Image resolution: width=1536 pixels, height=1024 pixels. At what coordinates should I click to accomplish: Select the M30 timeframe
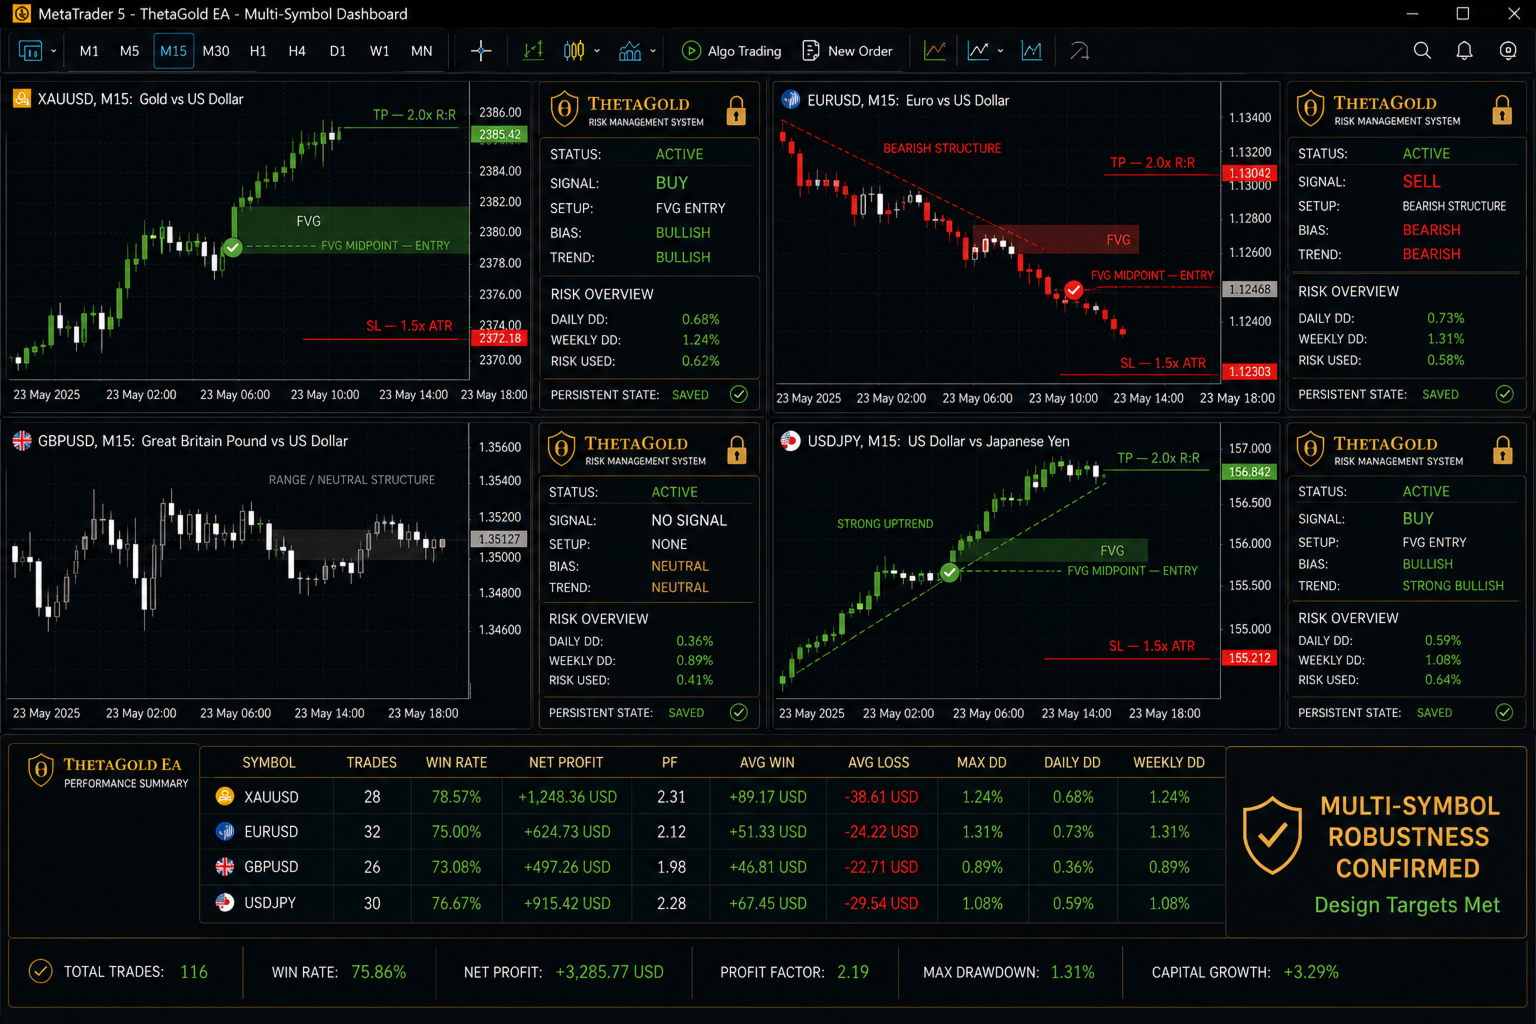click(x=216, y=51)
